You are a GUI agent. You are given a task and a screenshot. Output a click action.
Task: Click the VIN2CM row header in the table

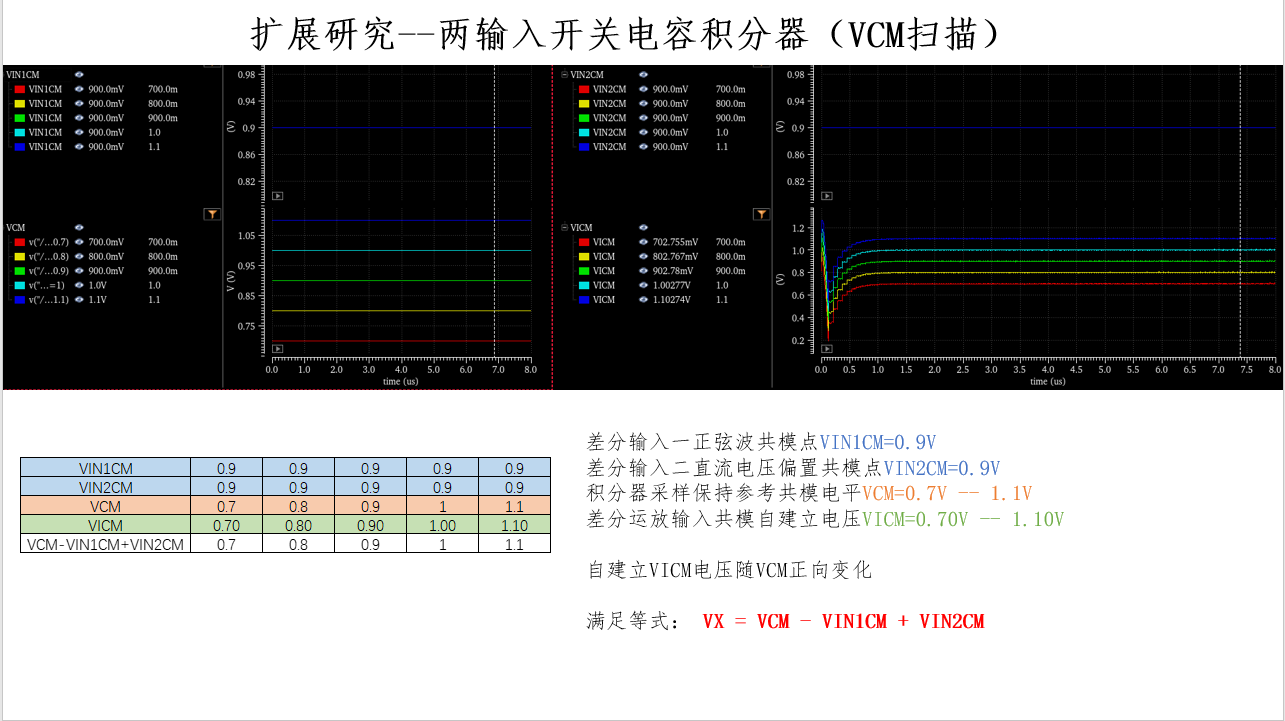tap(106, 487)
